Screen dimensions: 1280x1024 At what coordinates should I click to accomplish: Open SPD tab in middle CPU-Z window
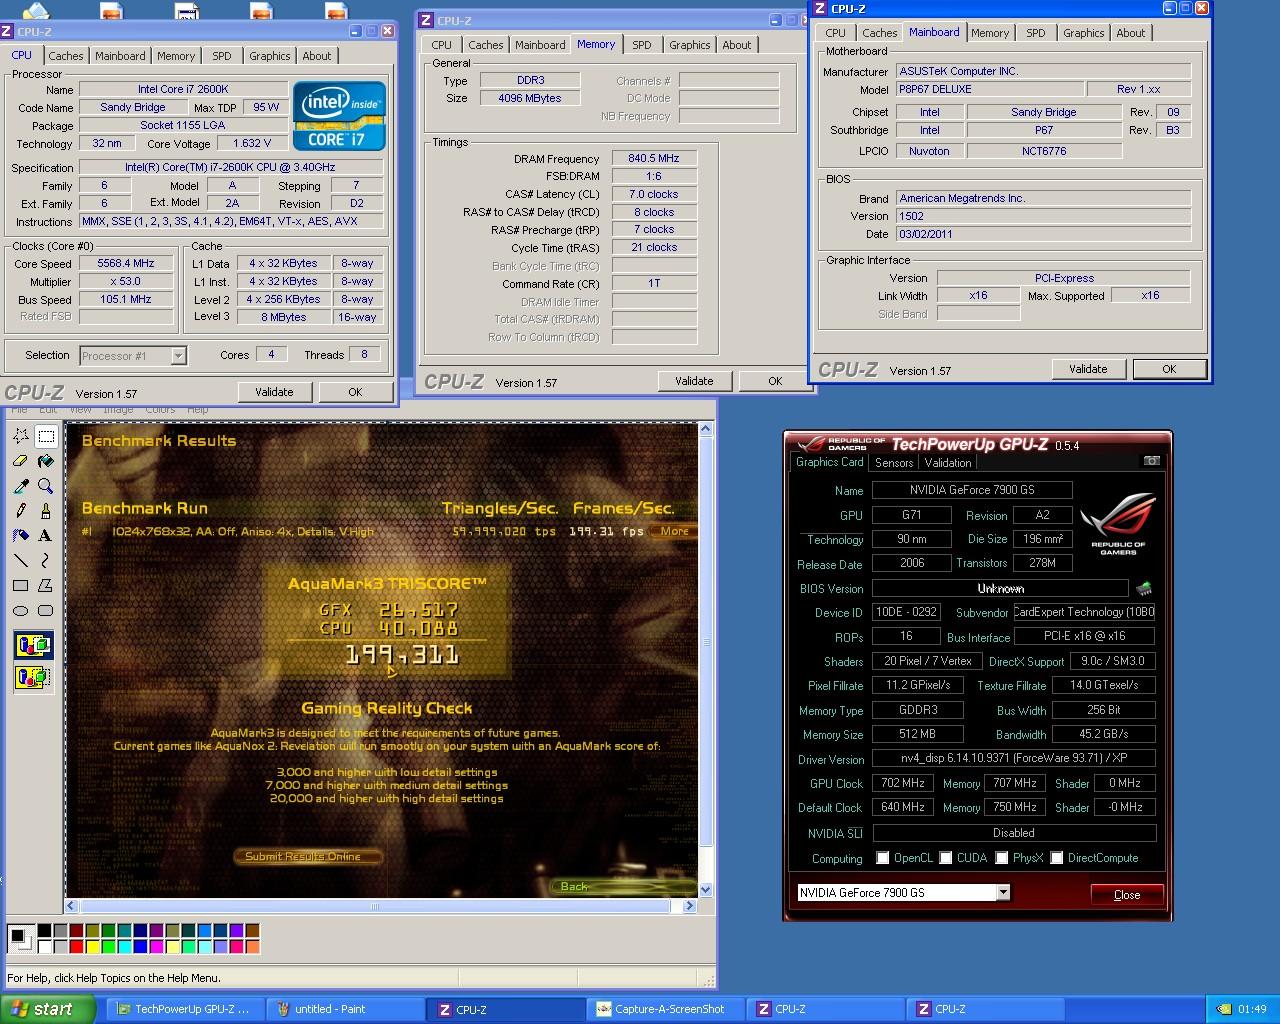(x=642, y=45)
